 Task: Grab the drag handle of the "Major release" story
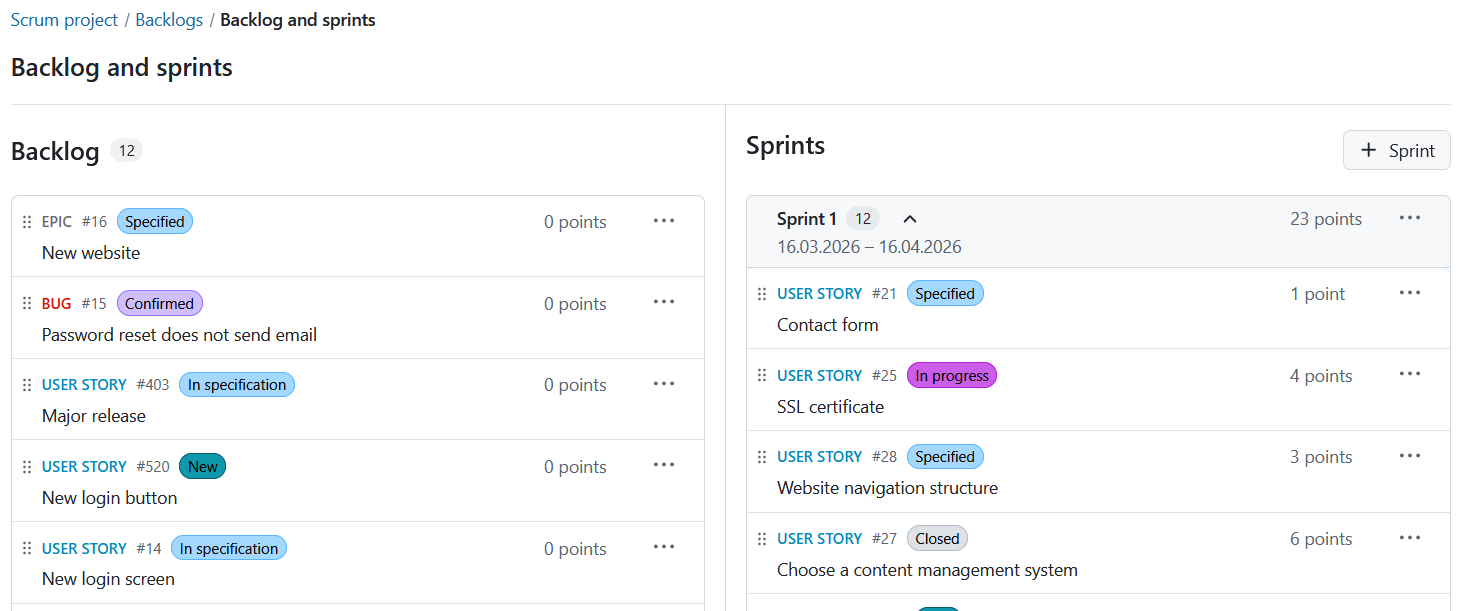[26, 383]
